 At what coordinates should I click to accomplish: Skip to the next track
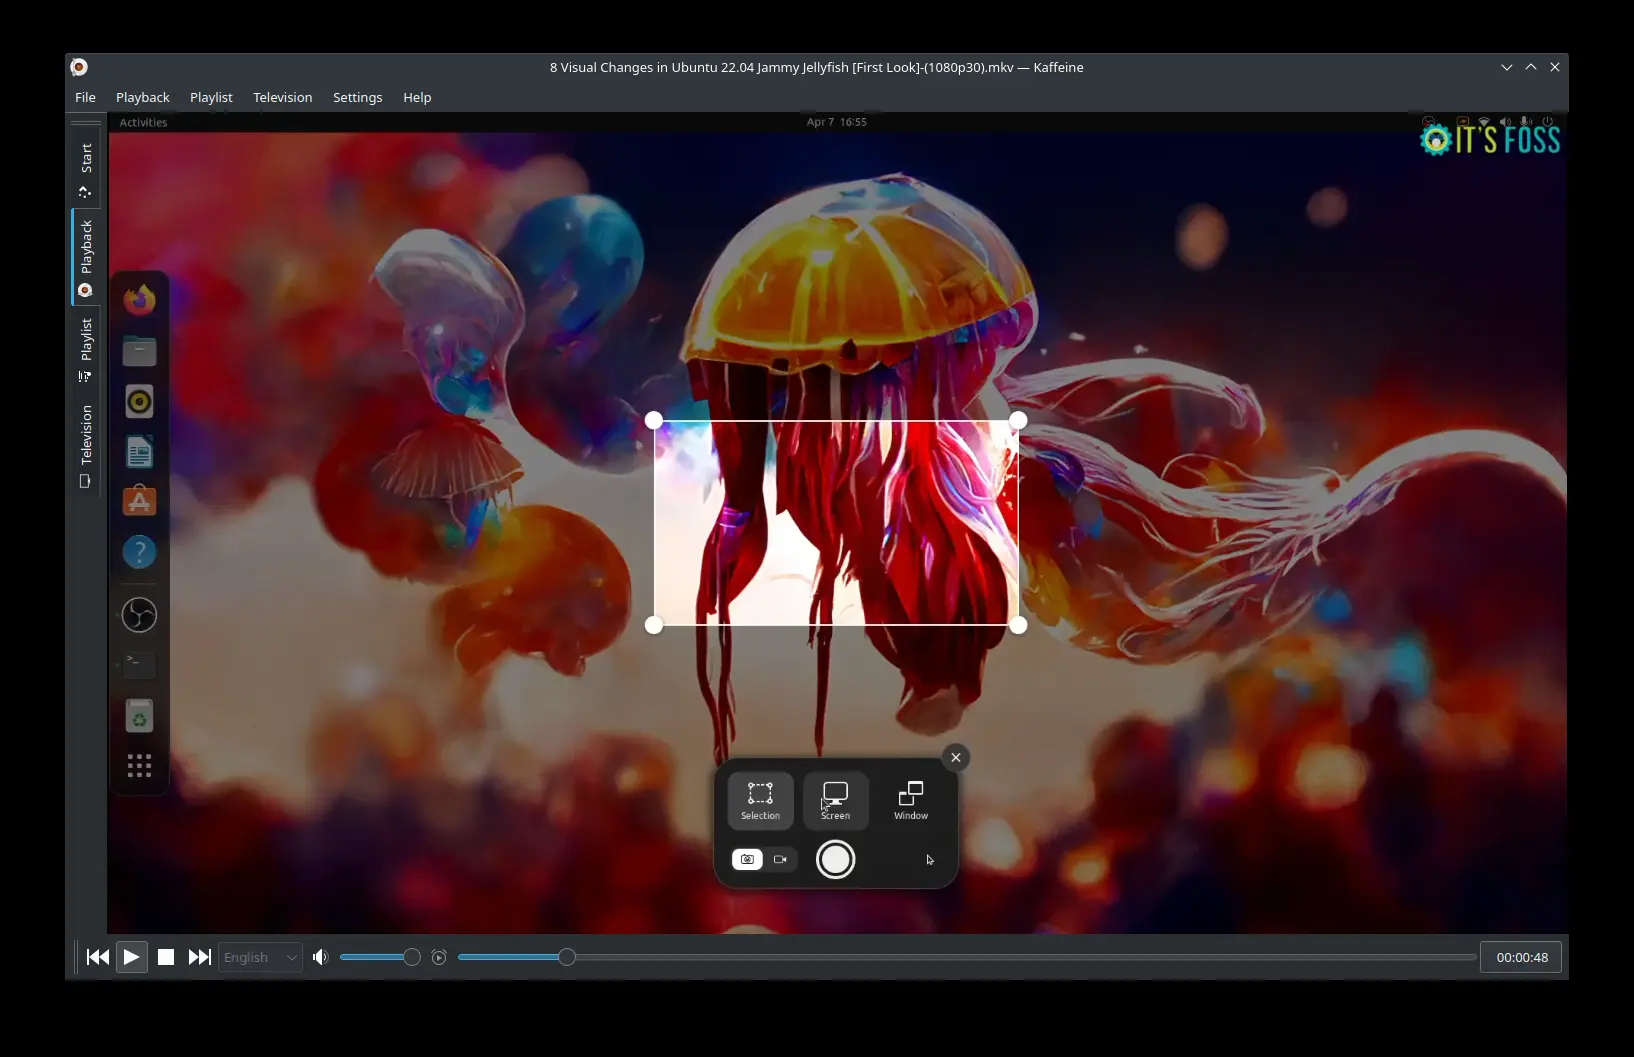coord(200,957)
